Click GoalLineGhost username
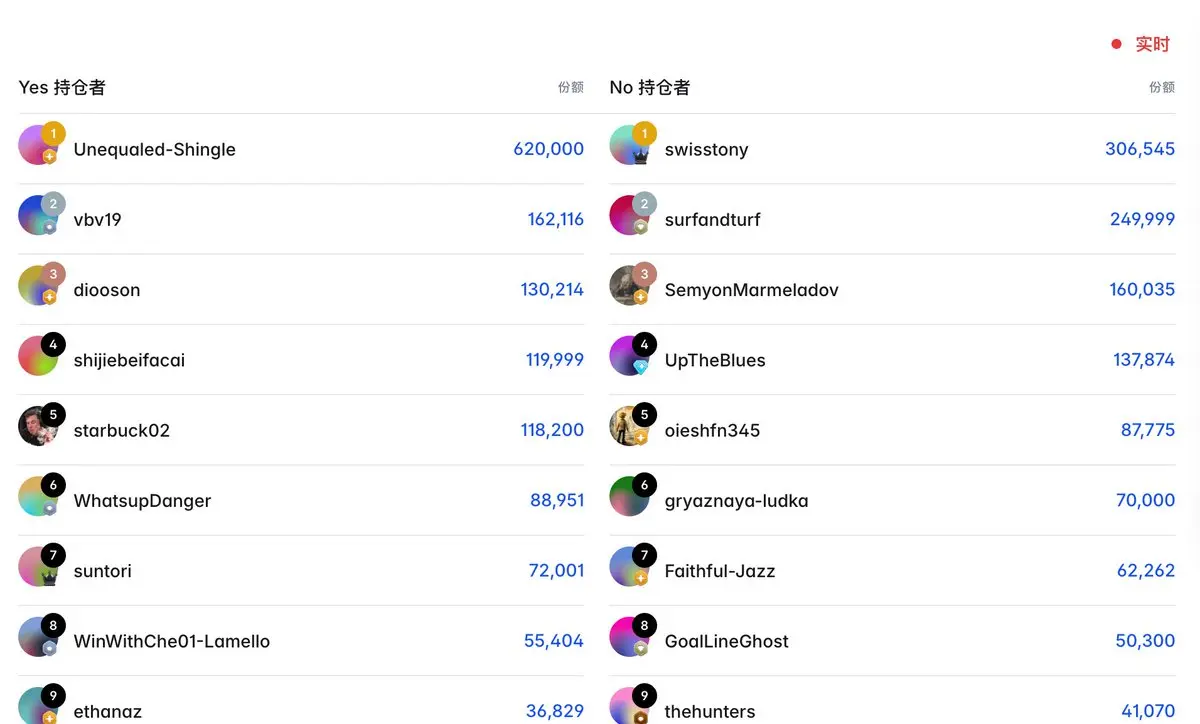This screenshot has width=1200, height=724. click(727, 641)
